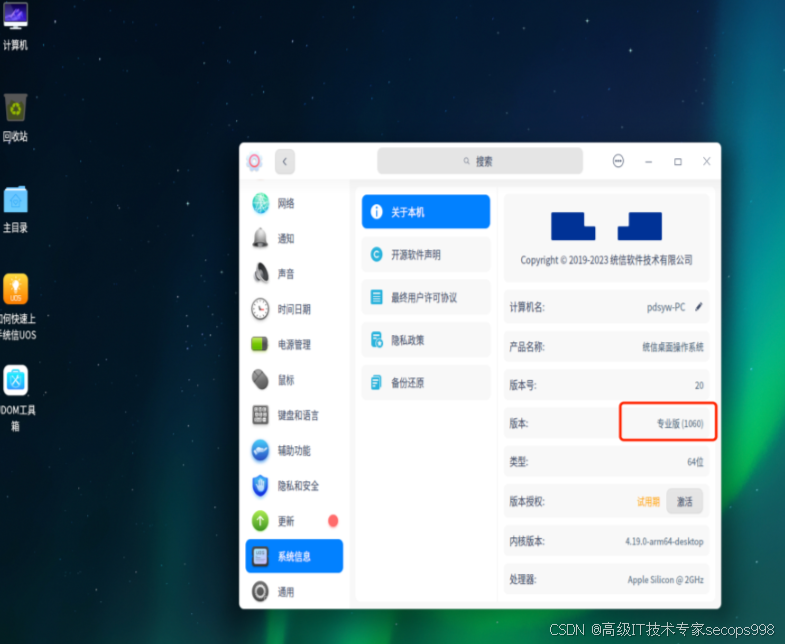Image resolution: width=785 pixels, height=644 pixels.
Task: Select 电源管理 battery in the sidebar
Action: point(294,345)
